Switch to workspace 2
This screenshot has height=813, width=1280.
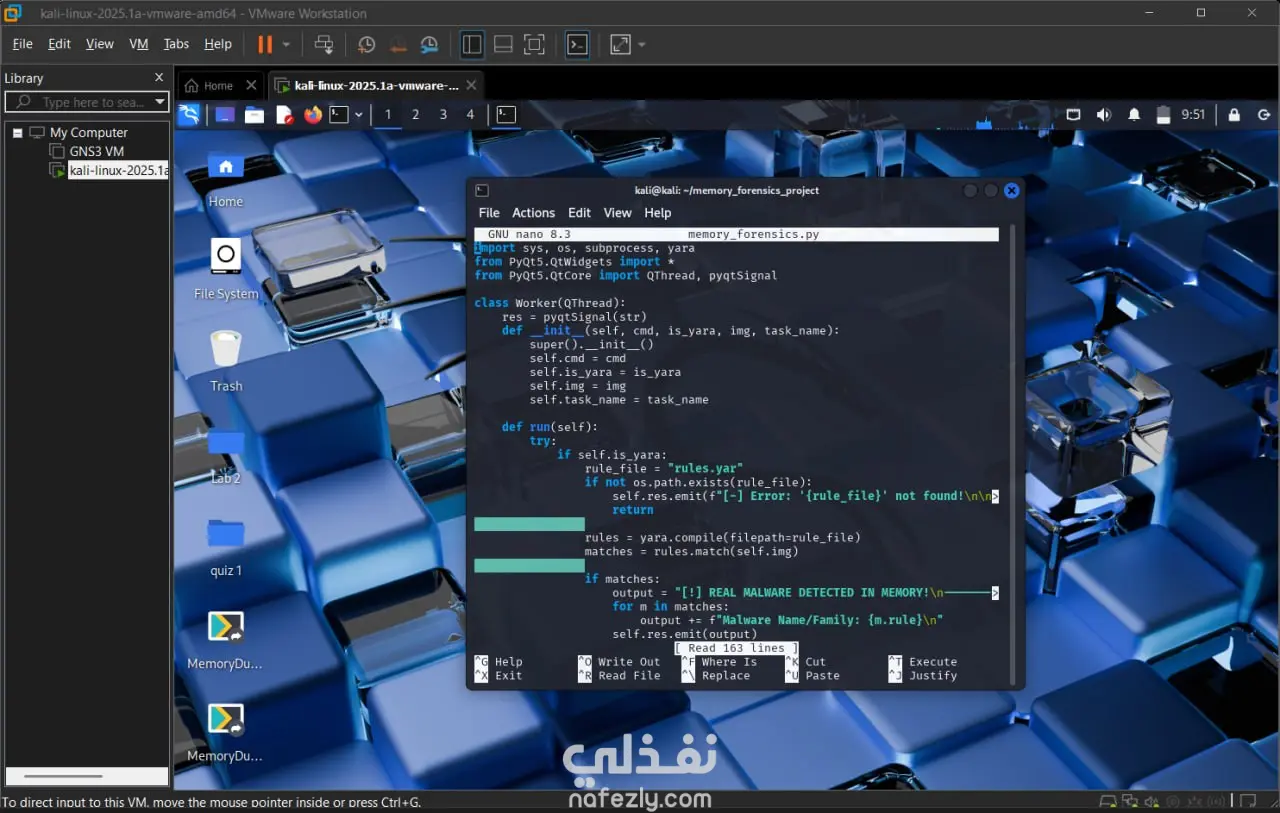(x=416, y=115)
